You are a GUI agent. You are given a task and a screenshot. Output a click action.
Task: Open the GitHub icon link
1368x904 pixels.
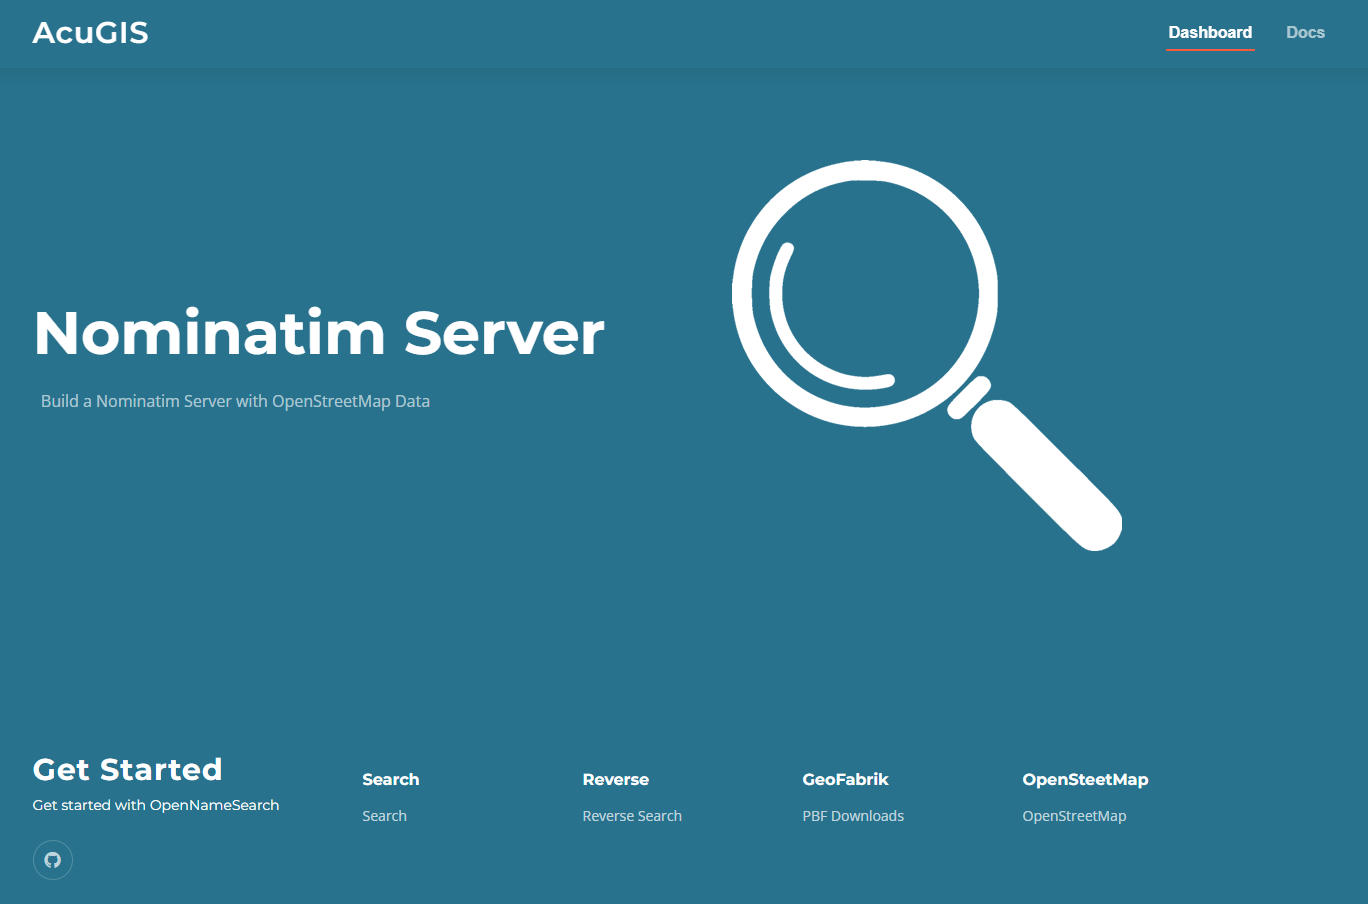pos(53,860)
